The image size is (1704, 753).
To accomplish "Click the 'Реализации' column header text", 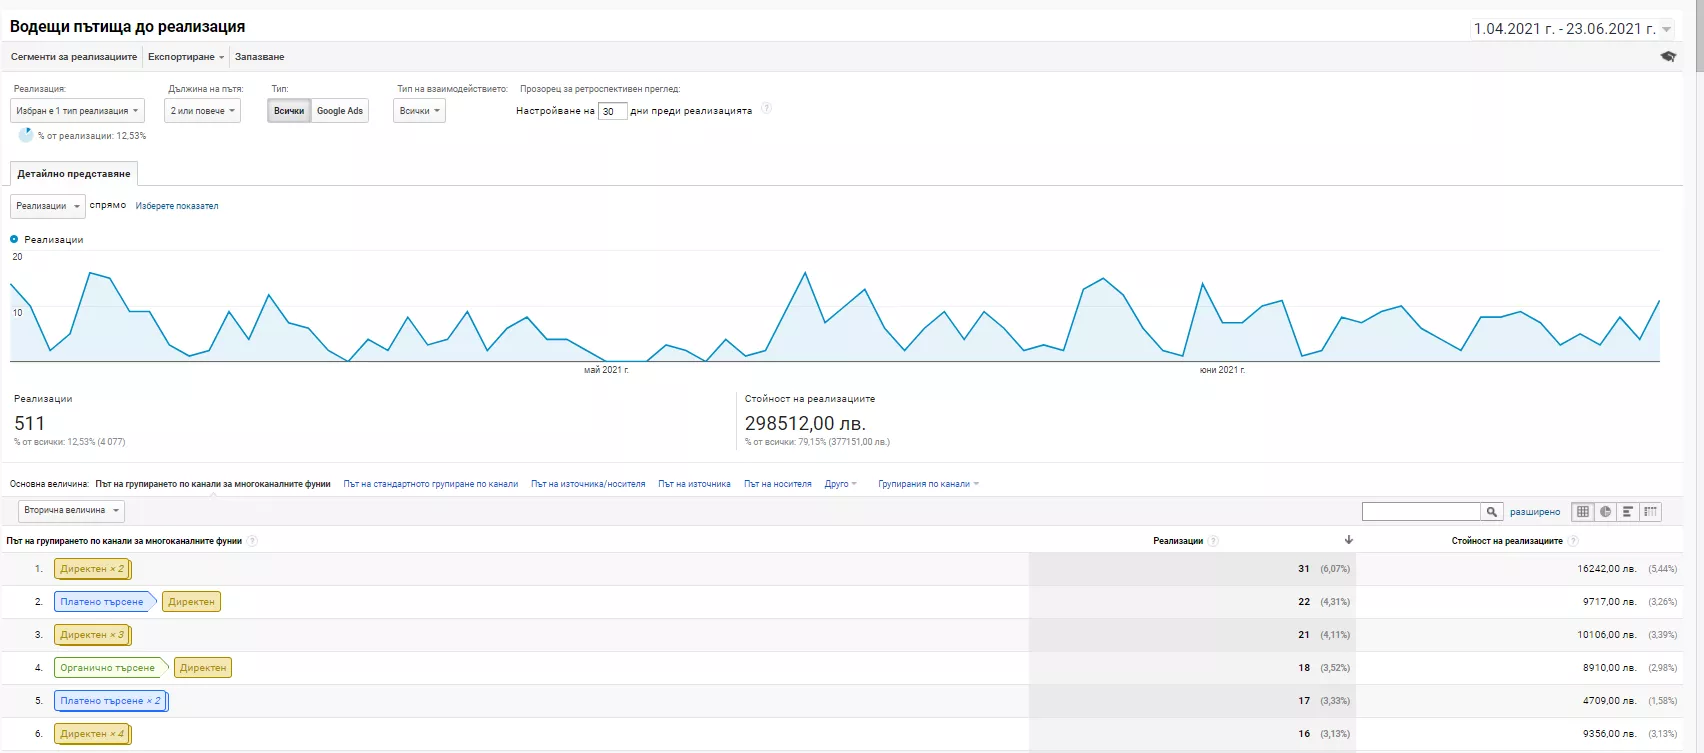I will pyautogui.click(x=1178, y=541).
